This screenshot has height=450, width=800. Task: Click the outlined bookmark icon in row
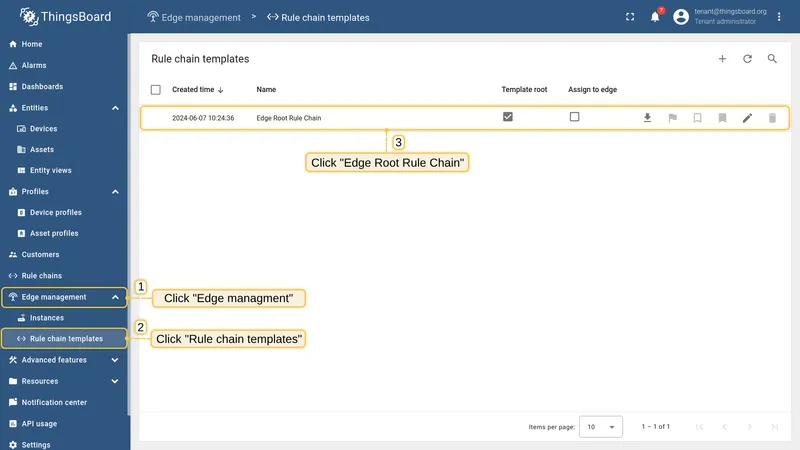click(x=697, y=118)
